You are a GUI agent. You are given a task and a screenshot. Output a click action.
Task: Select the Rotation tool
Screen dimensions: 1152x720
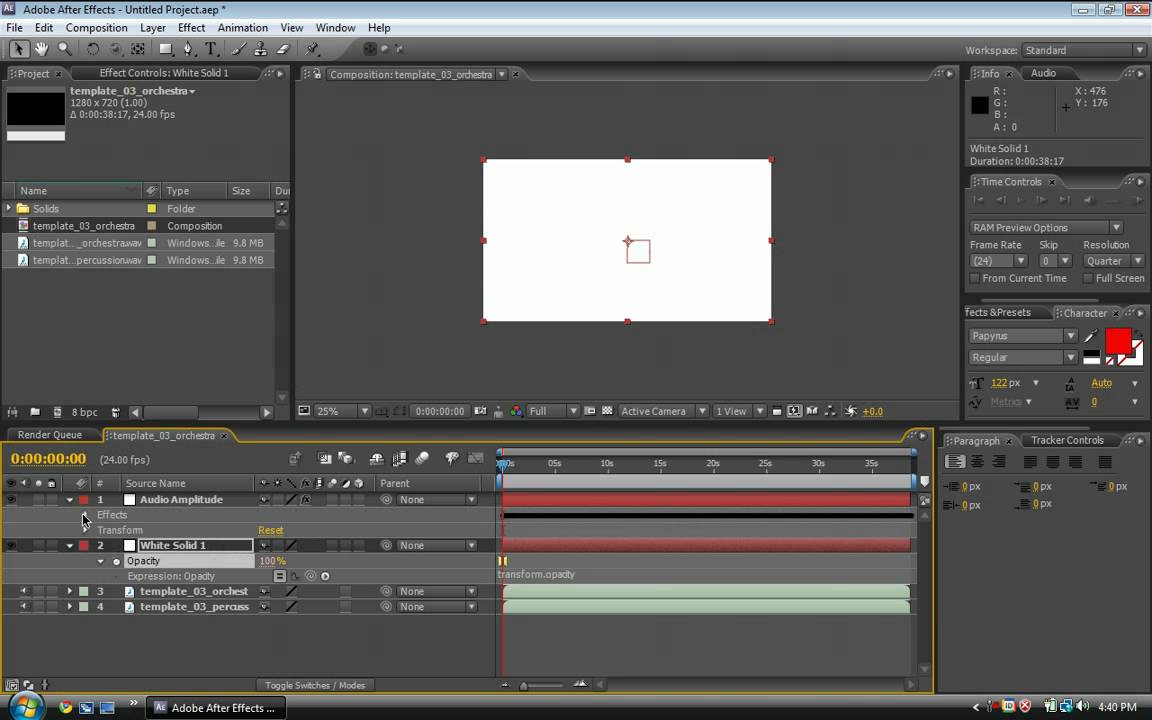[x=93, y=49]
